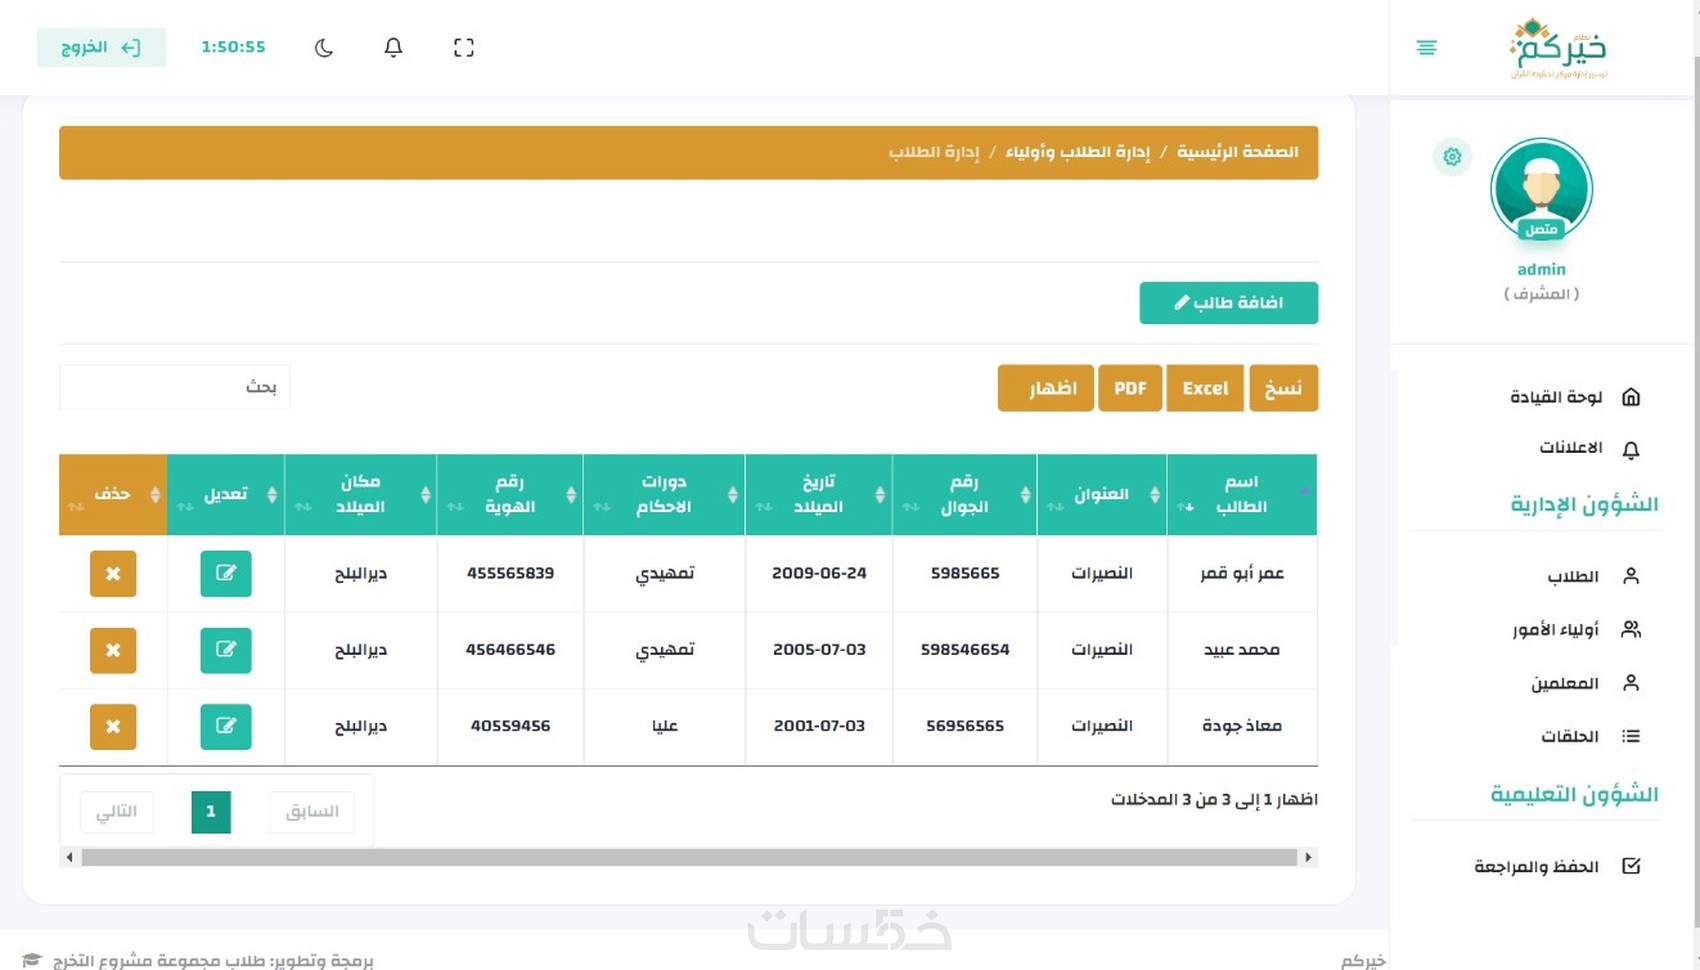Viewport: 1700px width, 970px height.
Task: Delete student معاذ جودة
Action: click(x=113, y=727)
